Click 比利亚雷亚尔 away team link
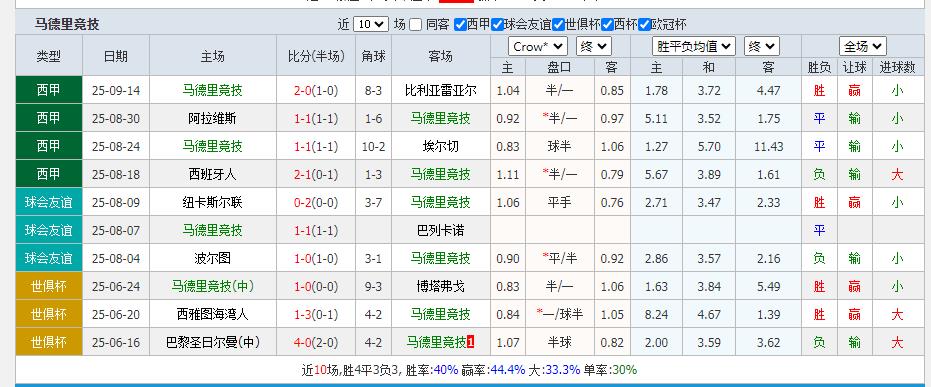This screenshot has height=387, width=931. [x=441, y=91]
